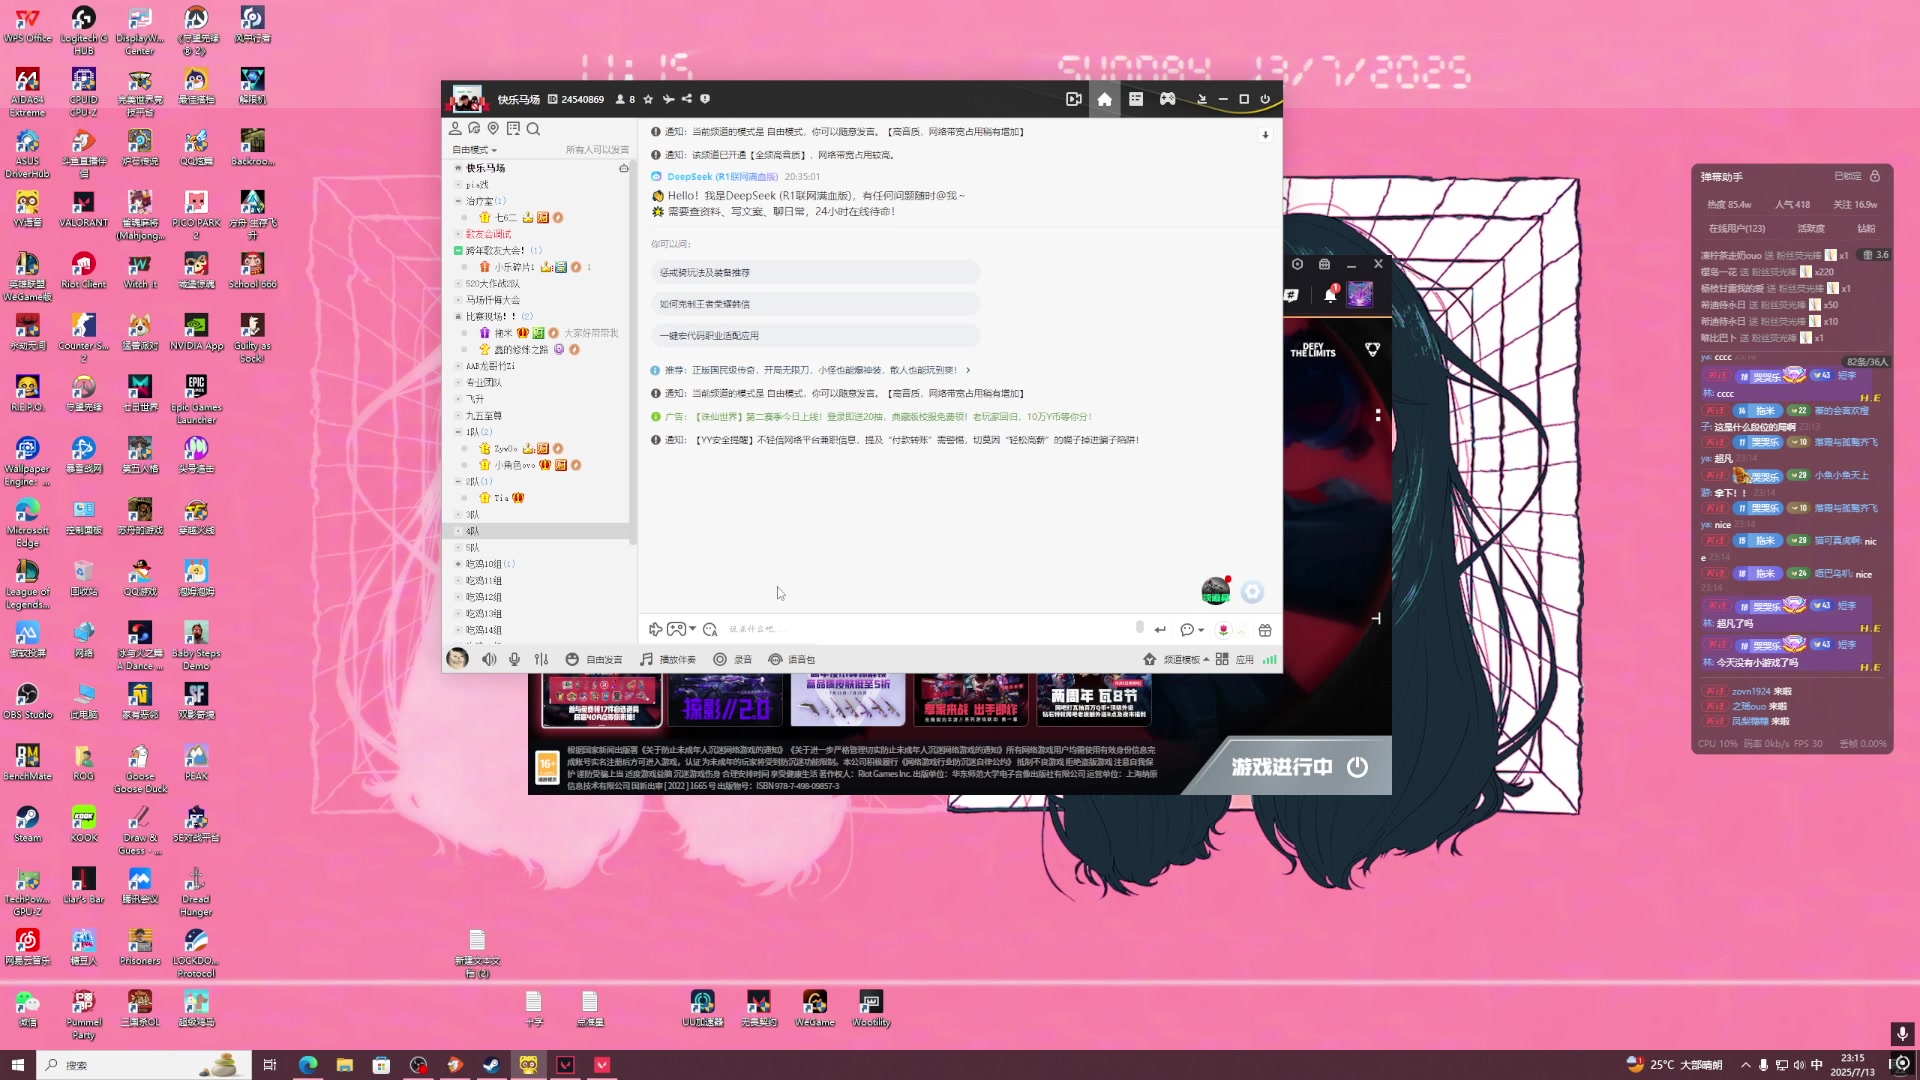
Task: Open the 应用 apps button in YY
Action: tap(1235, 659)
